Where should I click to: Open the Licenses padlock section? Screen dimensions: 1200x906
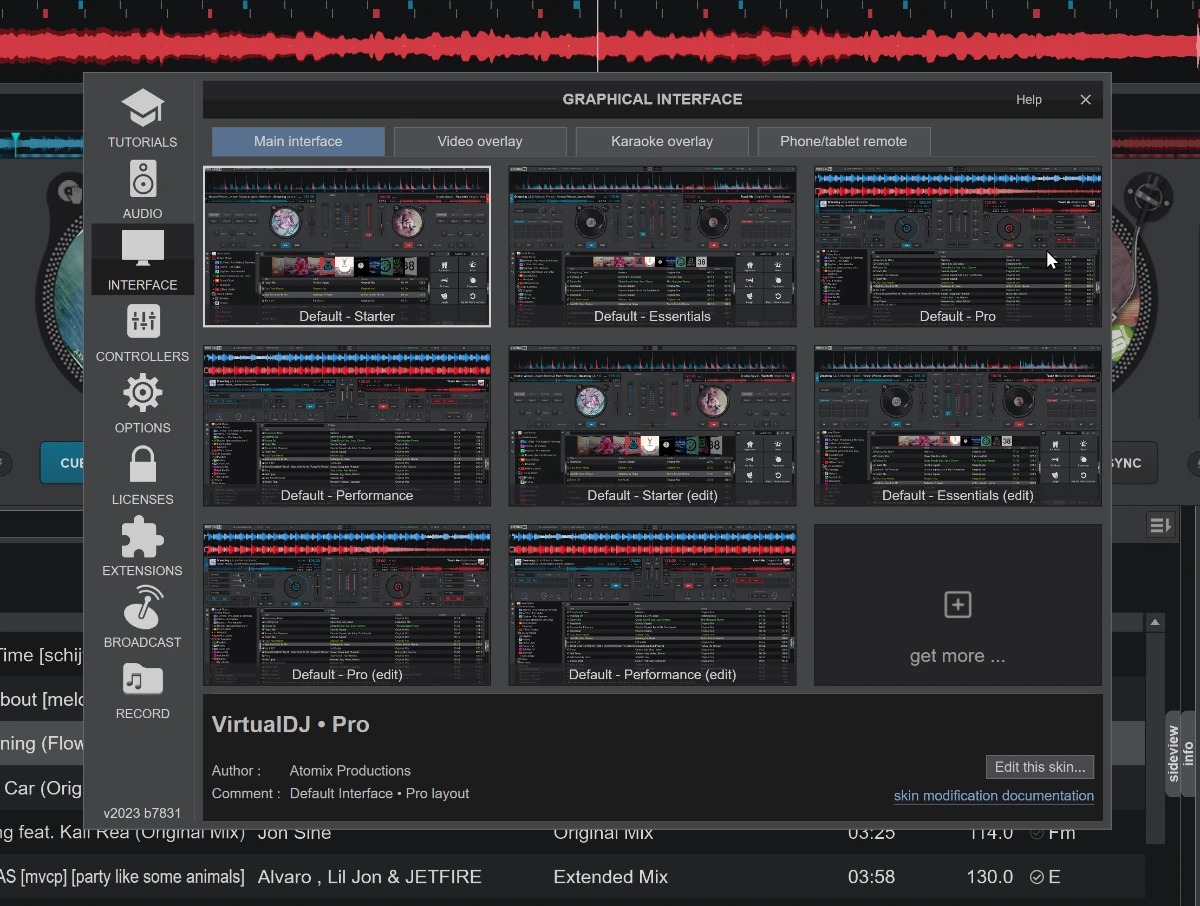coord(142,476)
